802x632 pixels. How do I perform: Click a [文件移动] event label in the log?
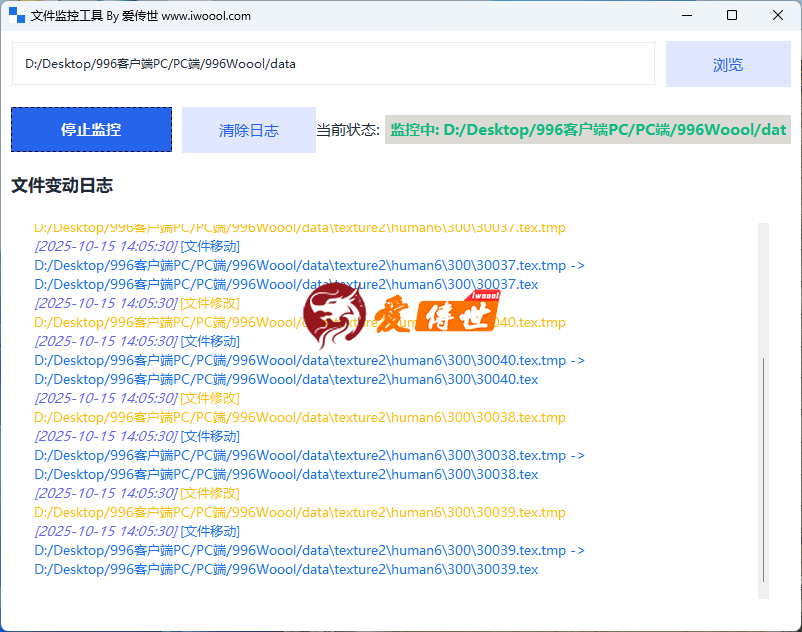pos(208,246)
